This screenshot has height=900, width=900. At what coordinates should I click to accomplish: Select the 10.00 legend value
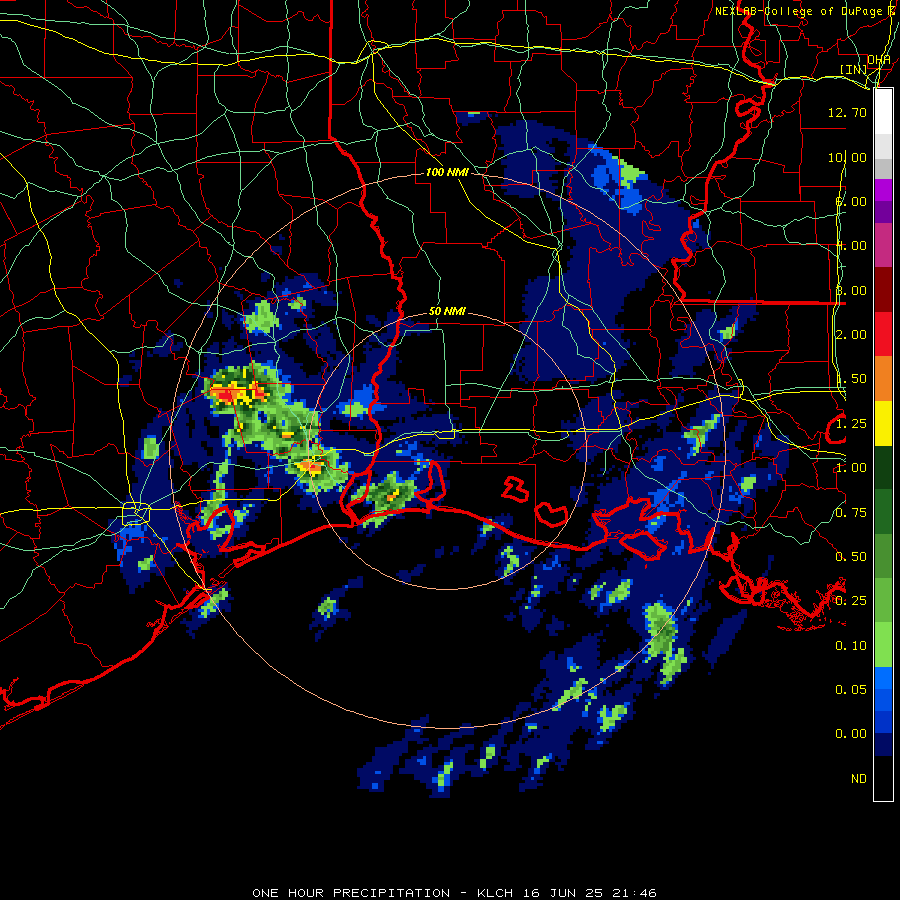(847, 157)
